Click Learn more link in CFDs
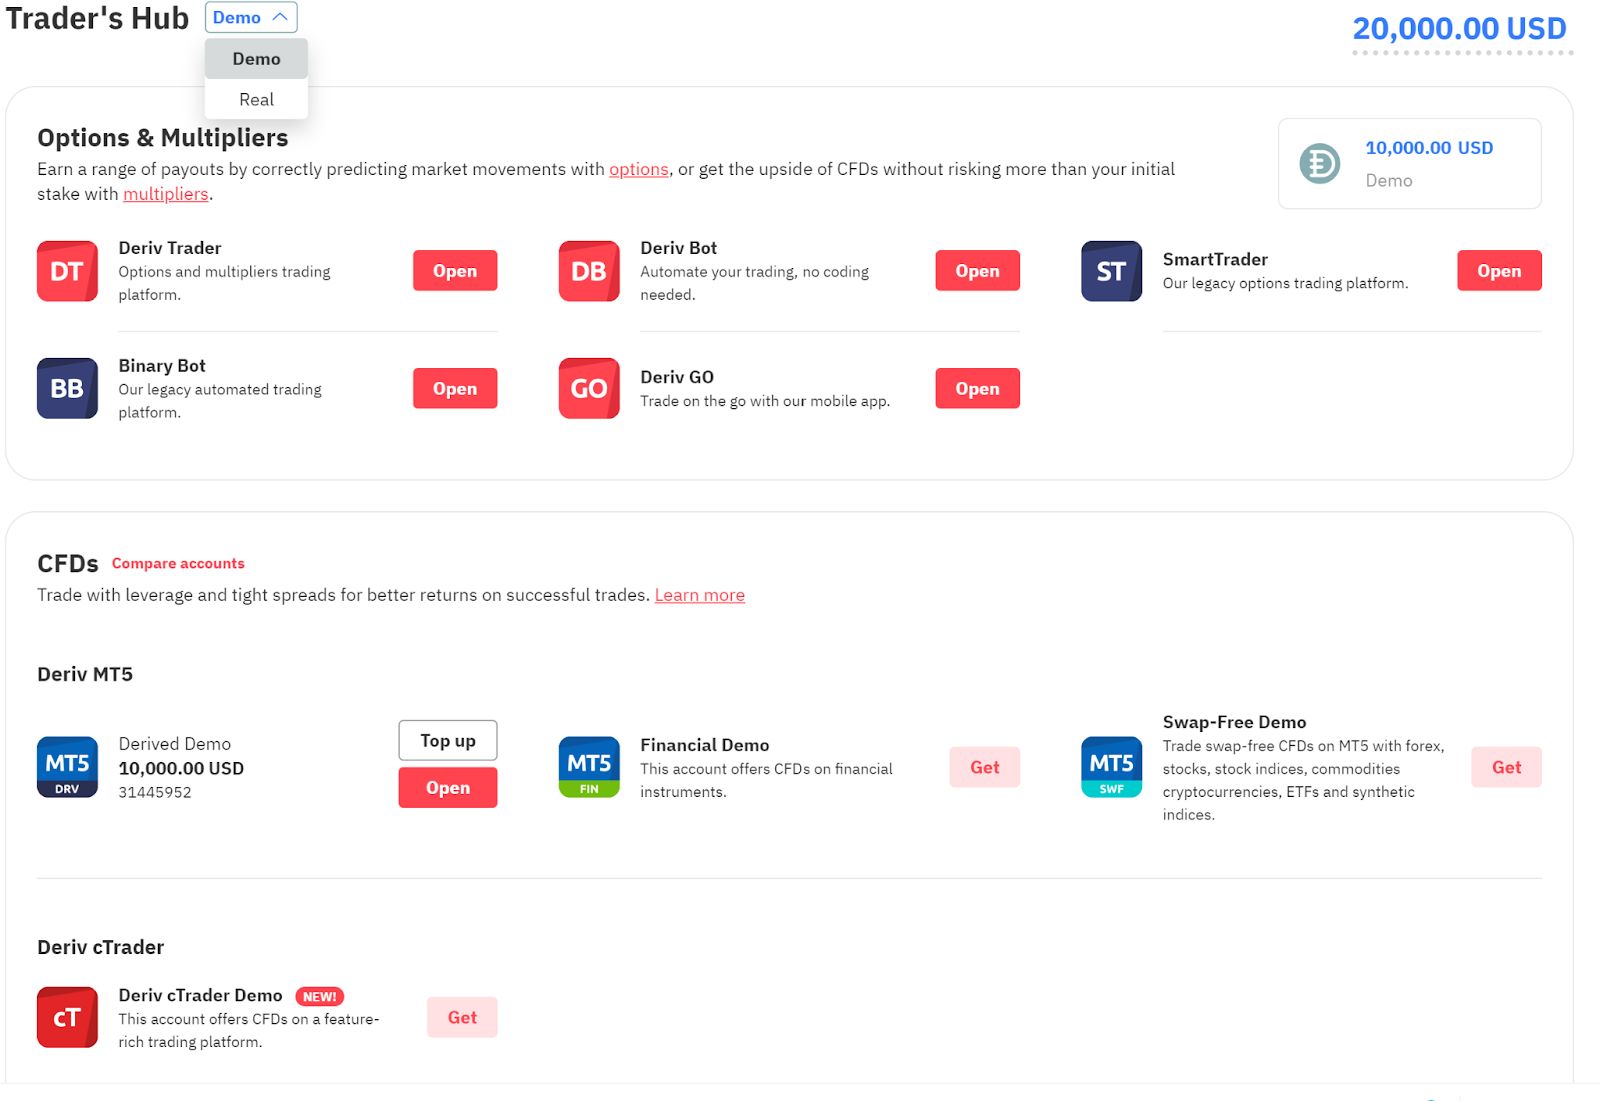1600x1101 pixels. (700, 595)
